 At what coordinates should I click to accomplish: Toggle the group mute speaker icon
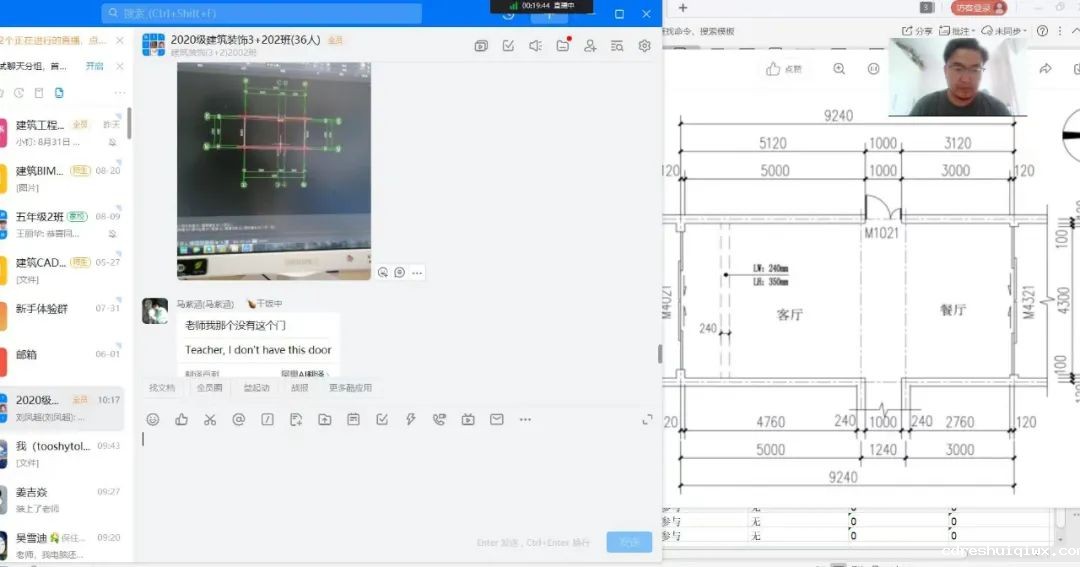tap(535, 46)
